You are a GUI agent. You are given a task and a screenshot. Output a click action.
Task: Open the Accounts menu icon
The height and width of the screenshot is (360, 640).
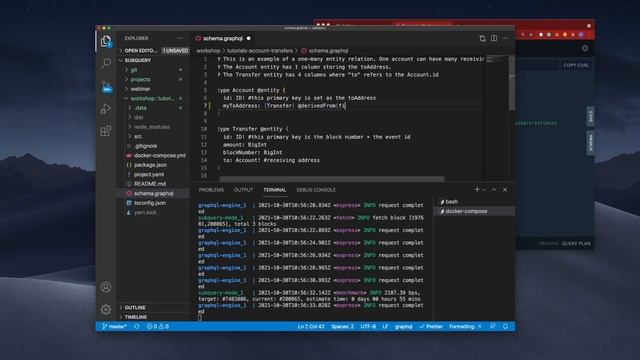tap(106, 287)
